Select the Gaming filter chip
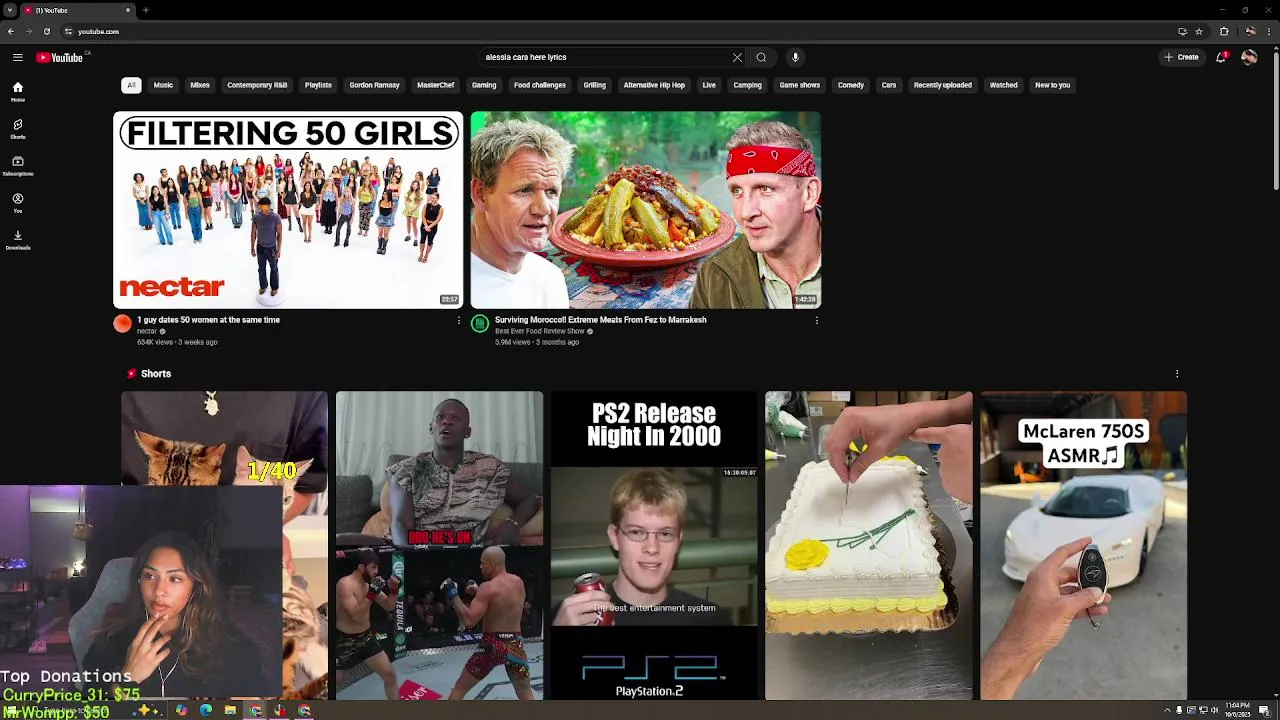The width and height of the screenshot is (1280, 720). click(x=484, y=85)
